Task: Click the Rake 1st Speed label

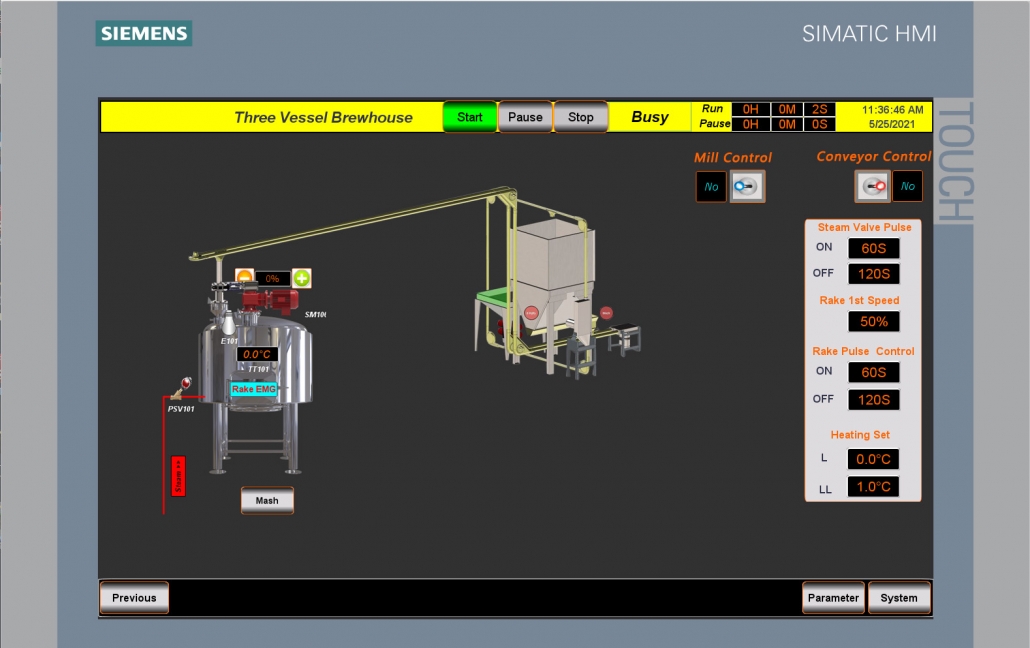Action: pyautogui.click(x=859, y=300)
